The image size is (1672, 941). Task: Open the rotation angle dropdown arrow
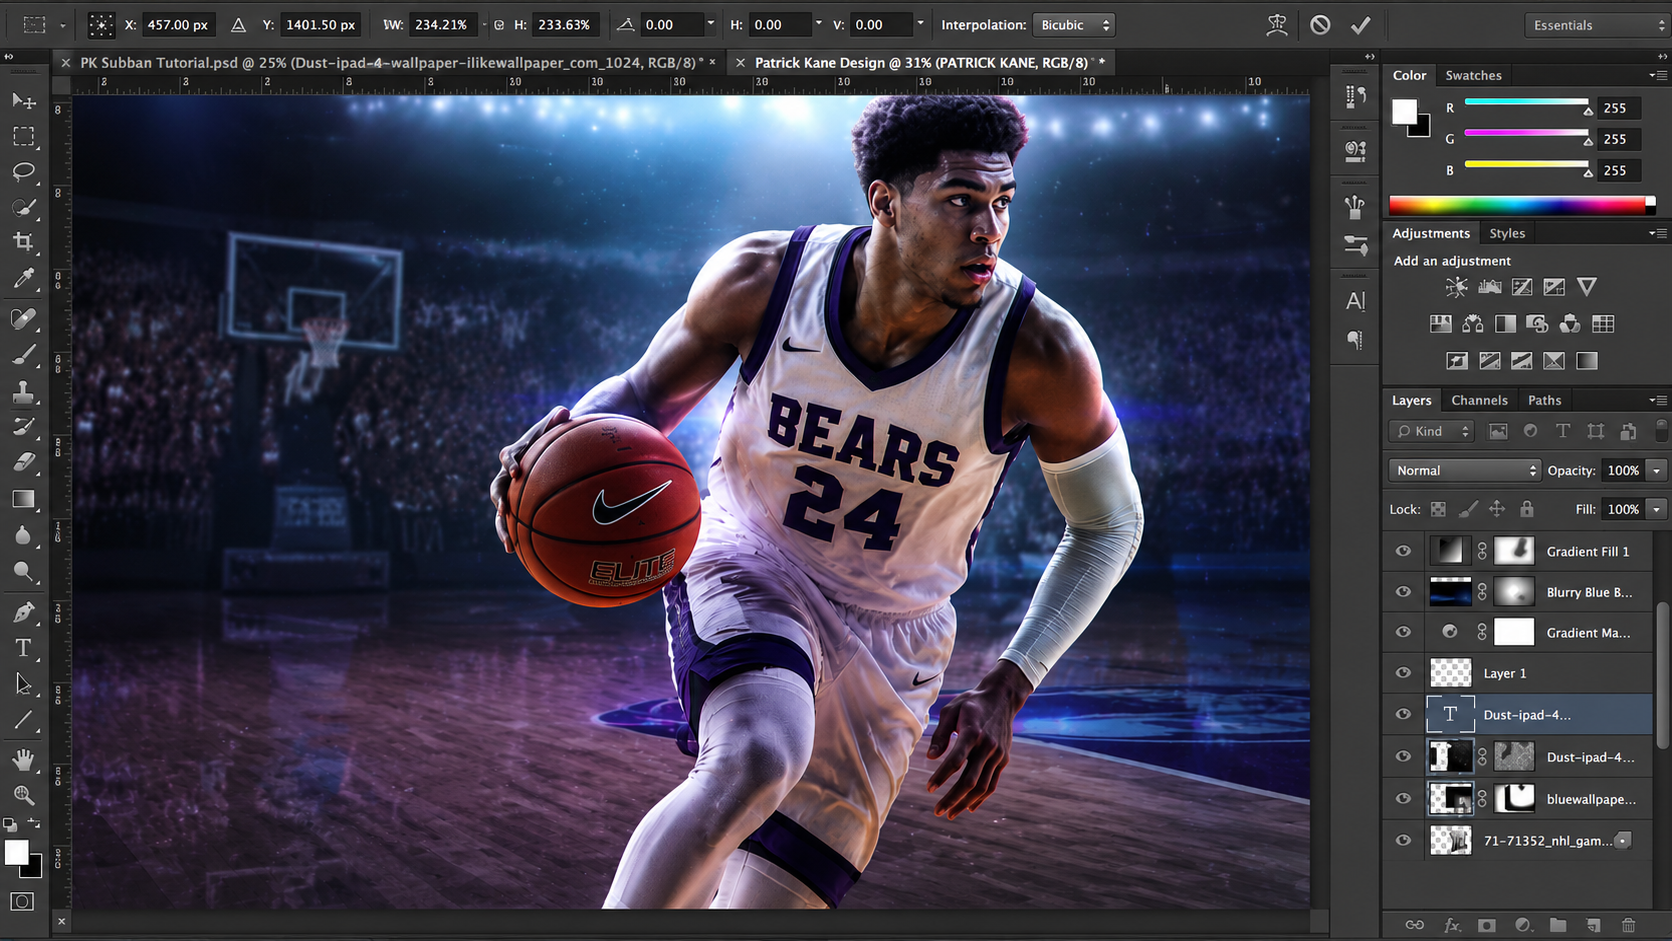click(x=711, y=24)
